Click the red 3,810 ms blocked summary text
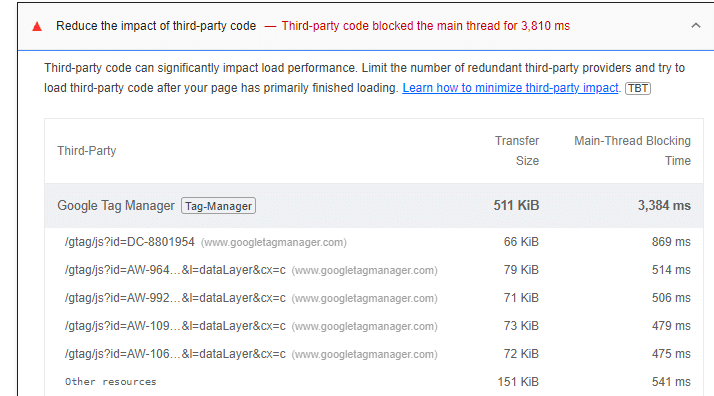The height and width of the screenshot is (396, 714). click(x=425, y=26)
